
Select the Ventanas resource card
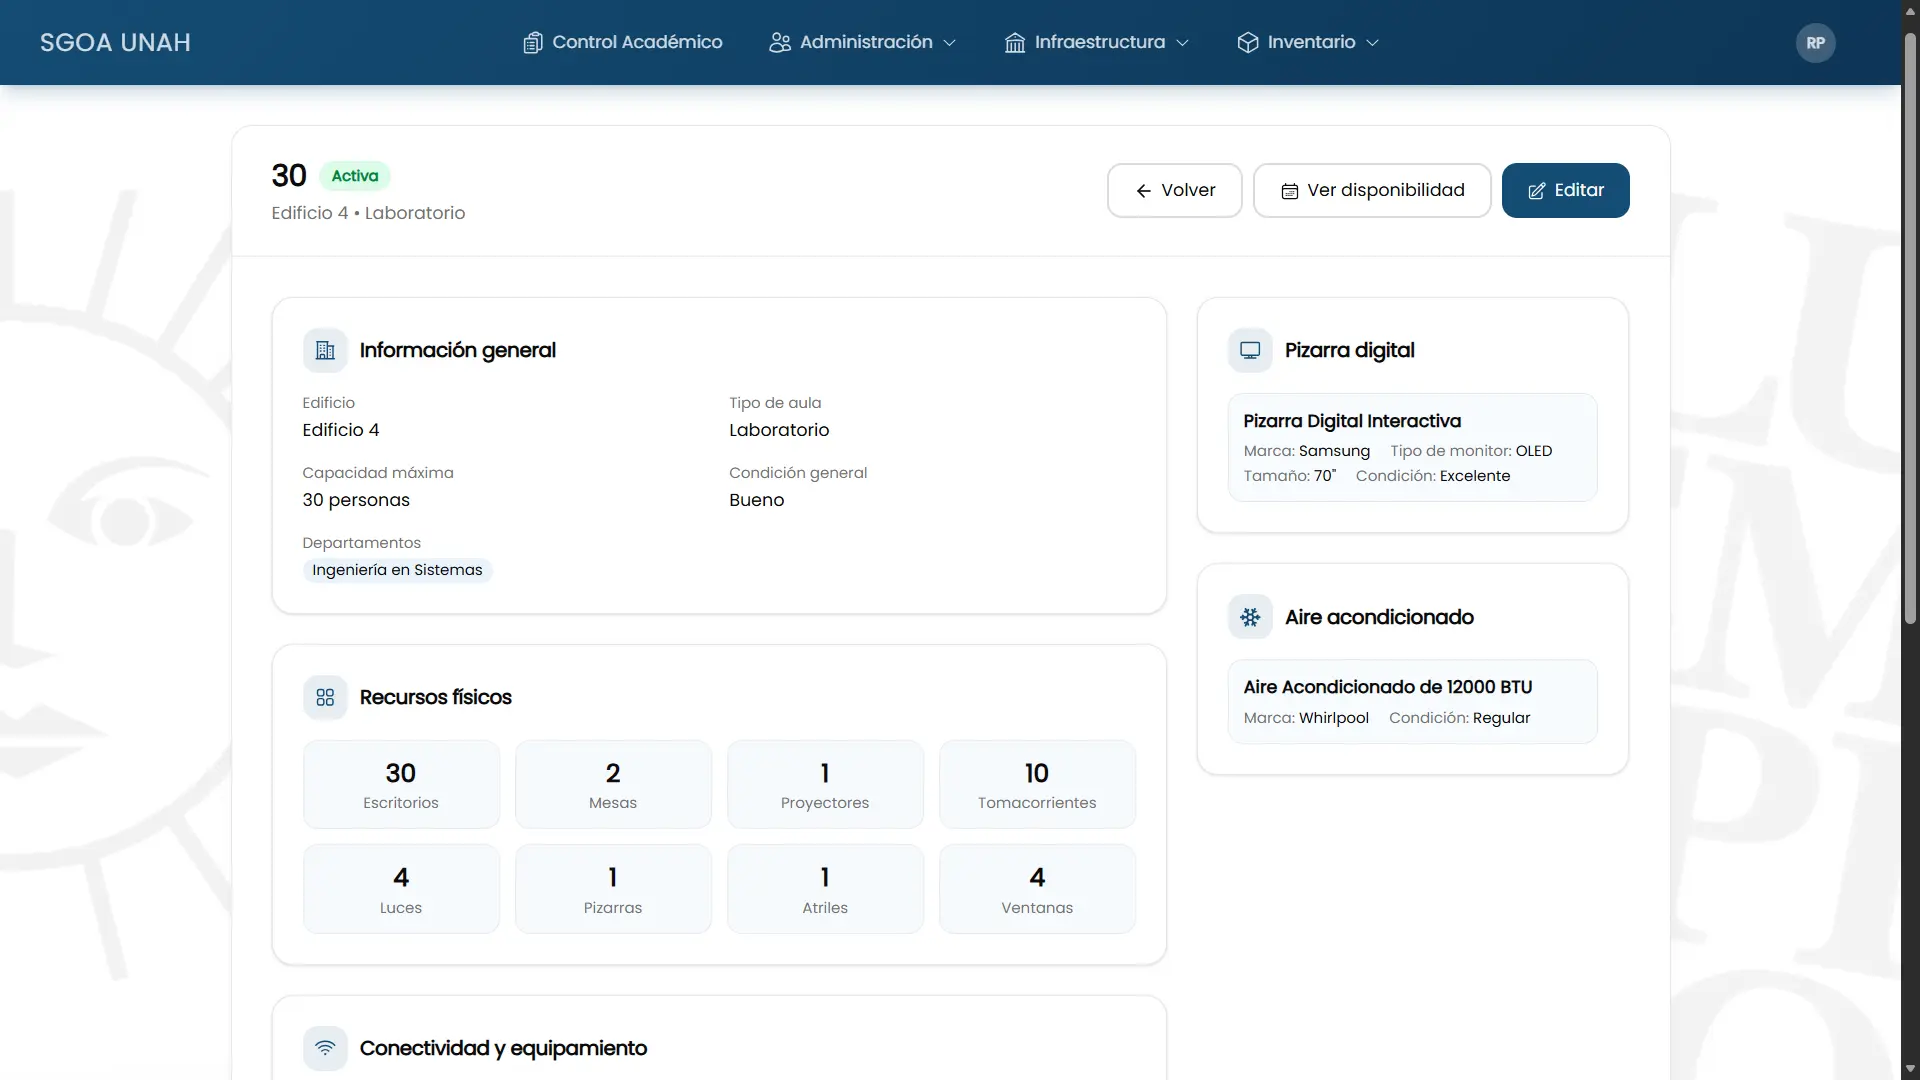coord(1037,889)
